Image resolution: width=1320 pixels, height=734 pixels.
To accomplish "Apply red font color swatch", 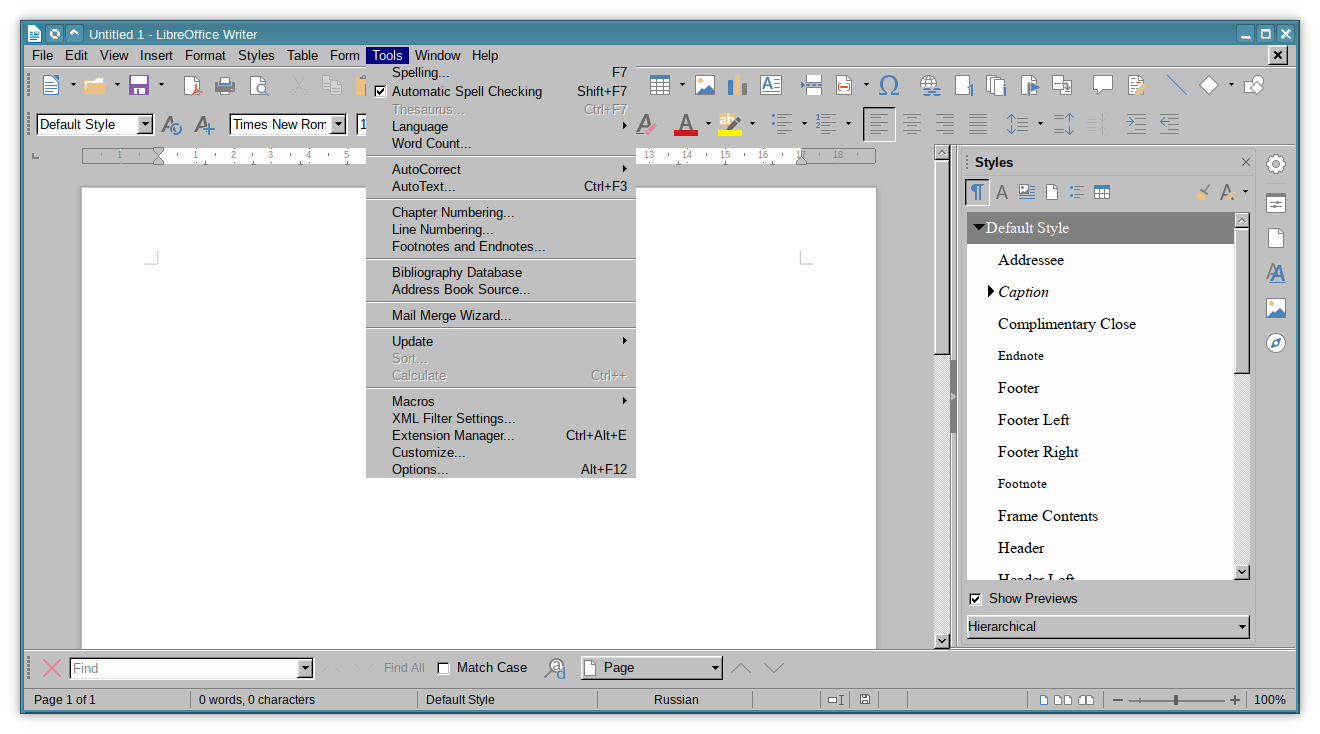I will [x=685, y=124].
